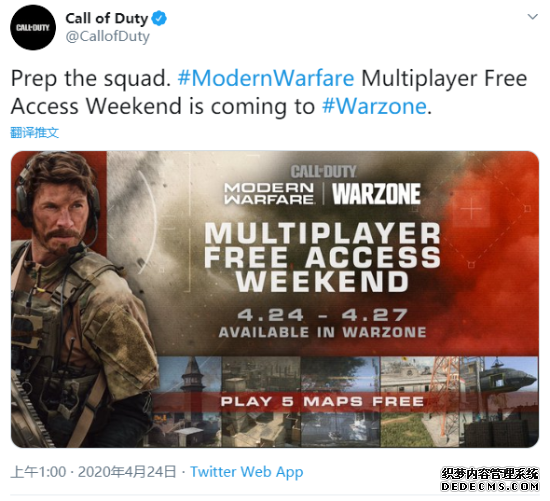
Task: Click the Call of Duty logo in banner
Action: 323,172
